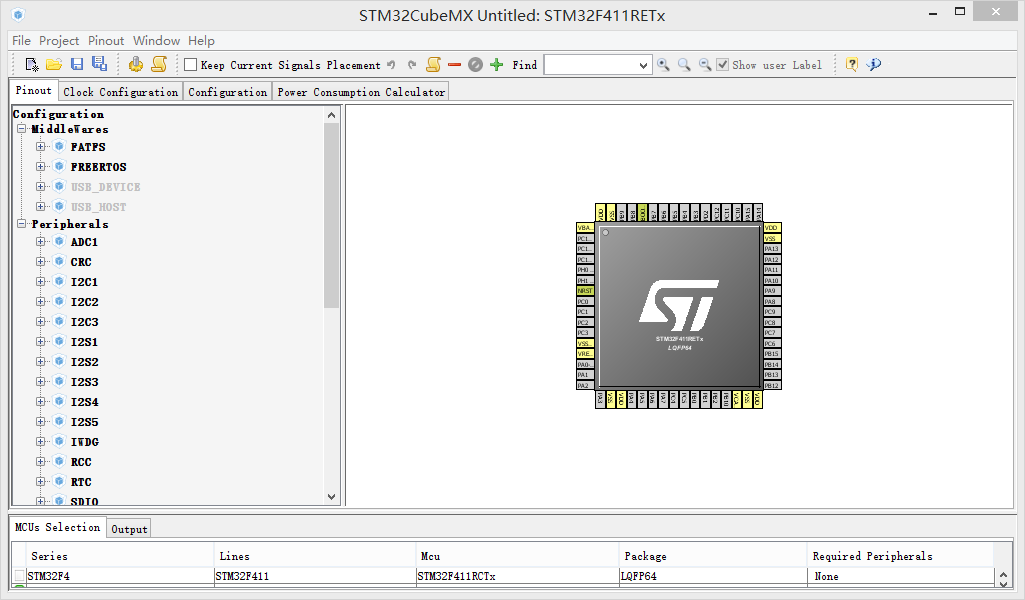Viewport: 1025px width, 600px height.
Task: Open the Help menu
Action: coord(201,41)
